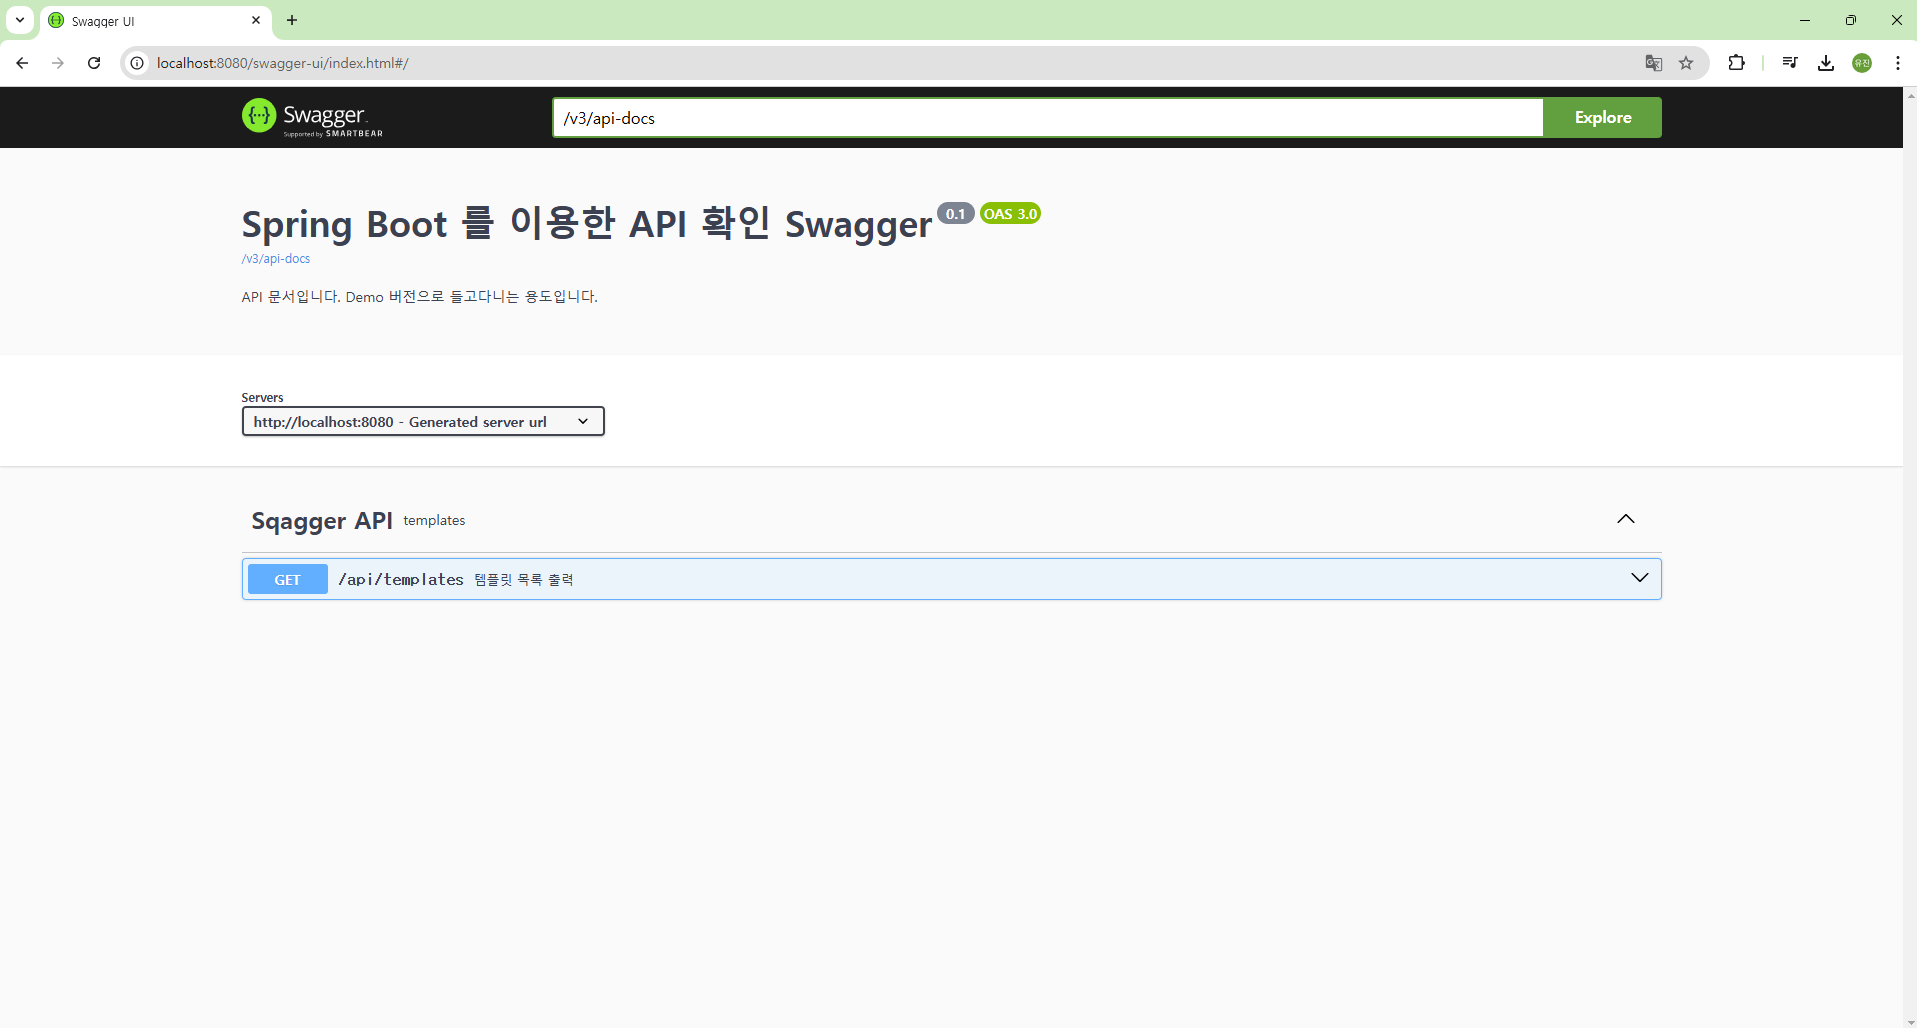This screenshot has height=1028, width=1917.
Task: Open the Servers dropdown
Action: pos(423,421)
